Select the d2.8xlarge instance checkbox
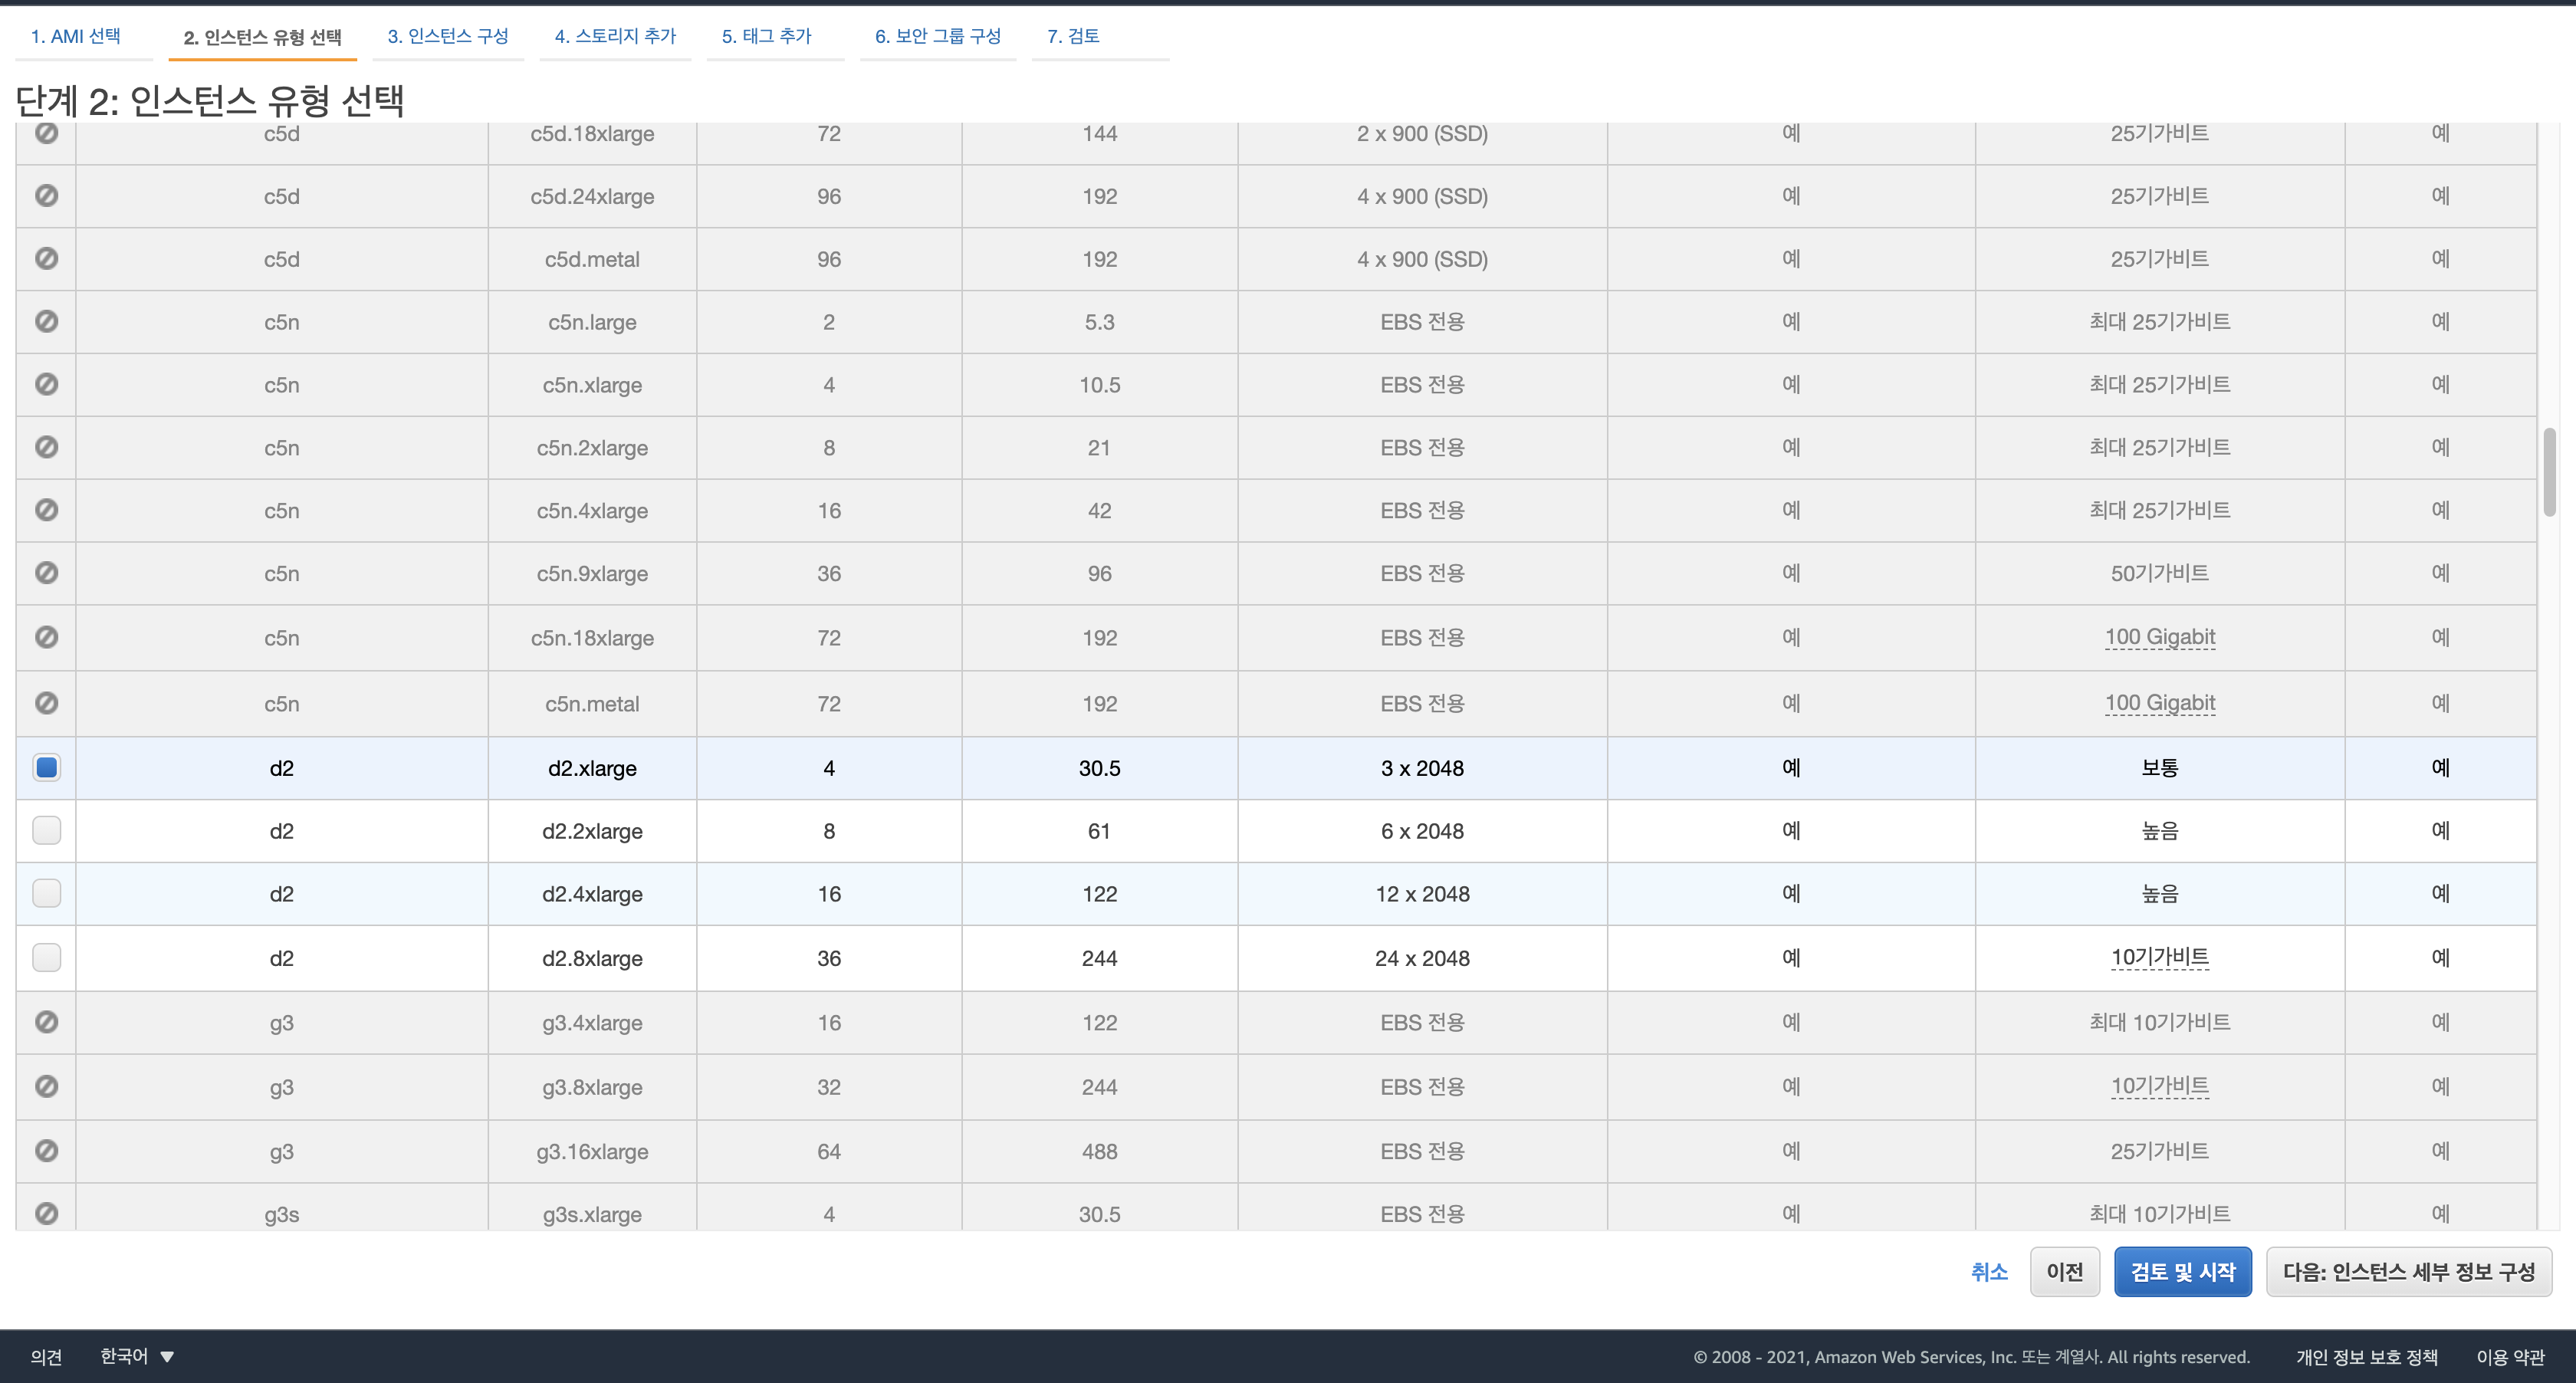 [x=46, y=957]
